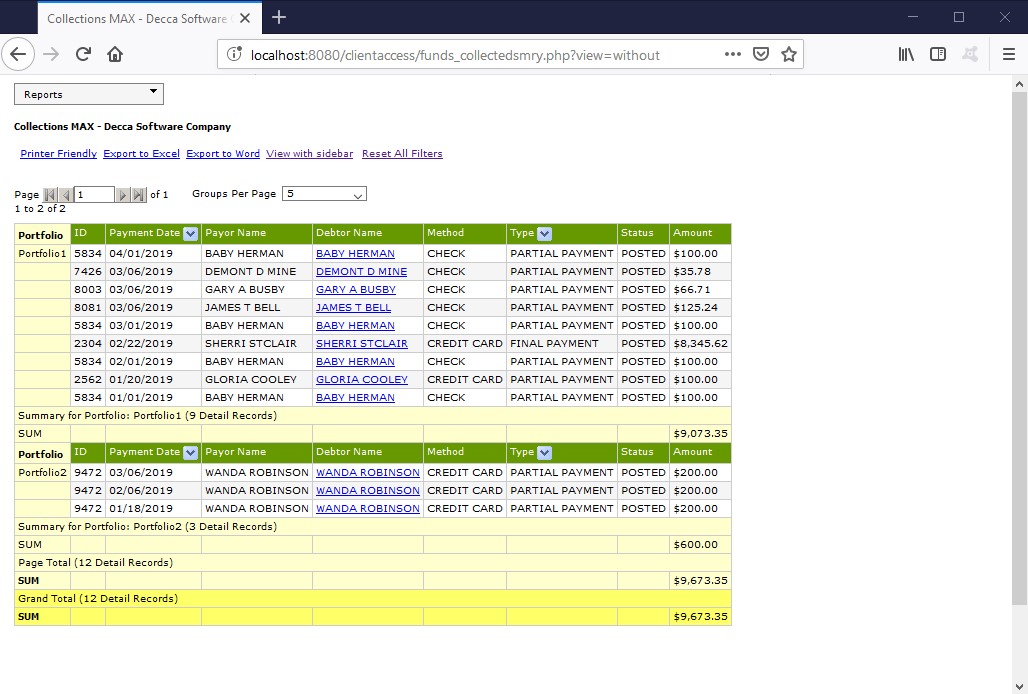Click the tracking protection shield icon
The height and width of the screenshot is (694, 1028).
[x=761, y=54]
